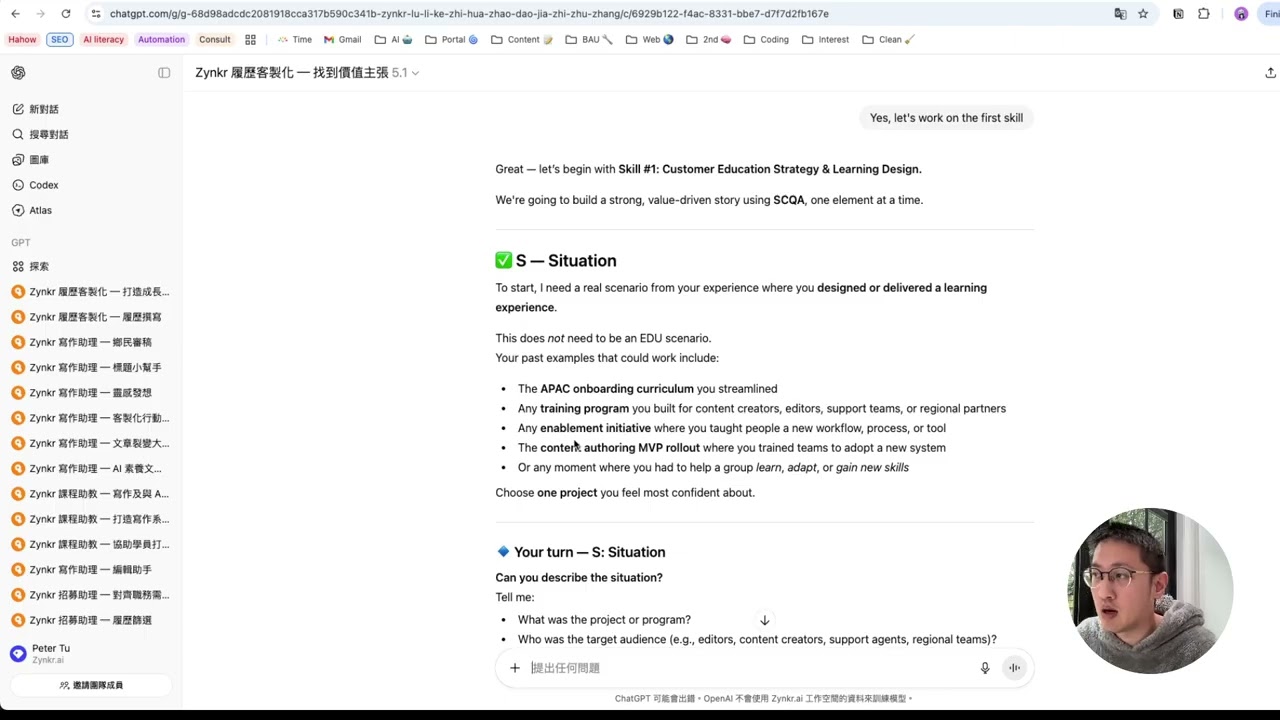Open GPT Zynkr 寫作助理 — 編輯助手

91,569
